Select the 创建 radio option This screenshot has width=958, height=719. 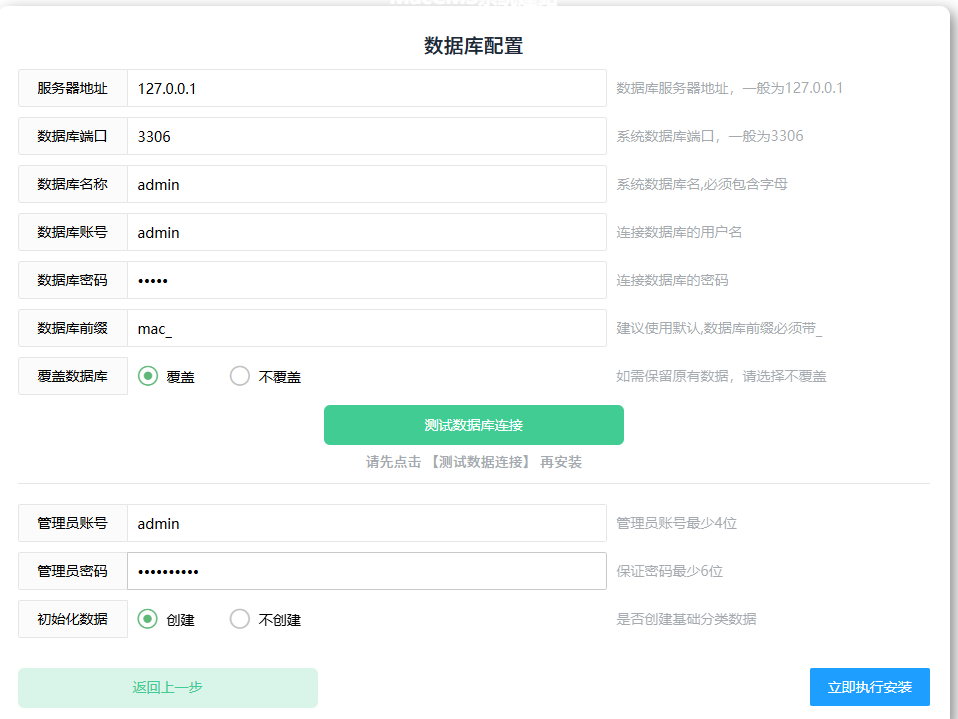pyautogui.click(x=148, y=619)
